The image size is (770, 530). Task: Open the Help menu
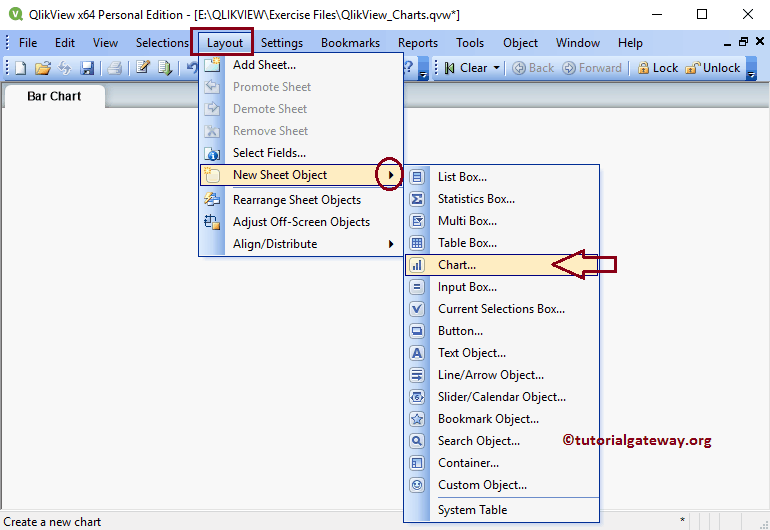pyautogui.click(x=630, y=43)
